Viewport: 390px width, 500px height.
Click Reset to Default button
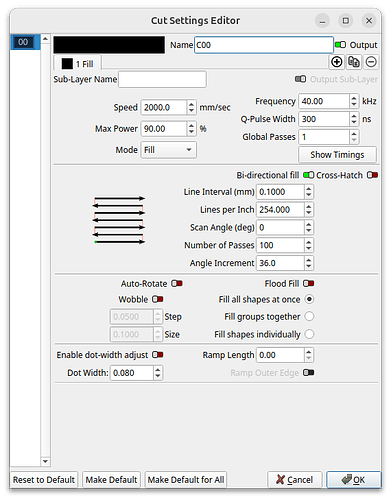44,480
